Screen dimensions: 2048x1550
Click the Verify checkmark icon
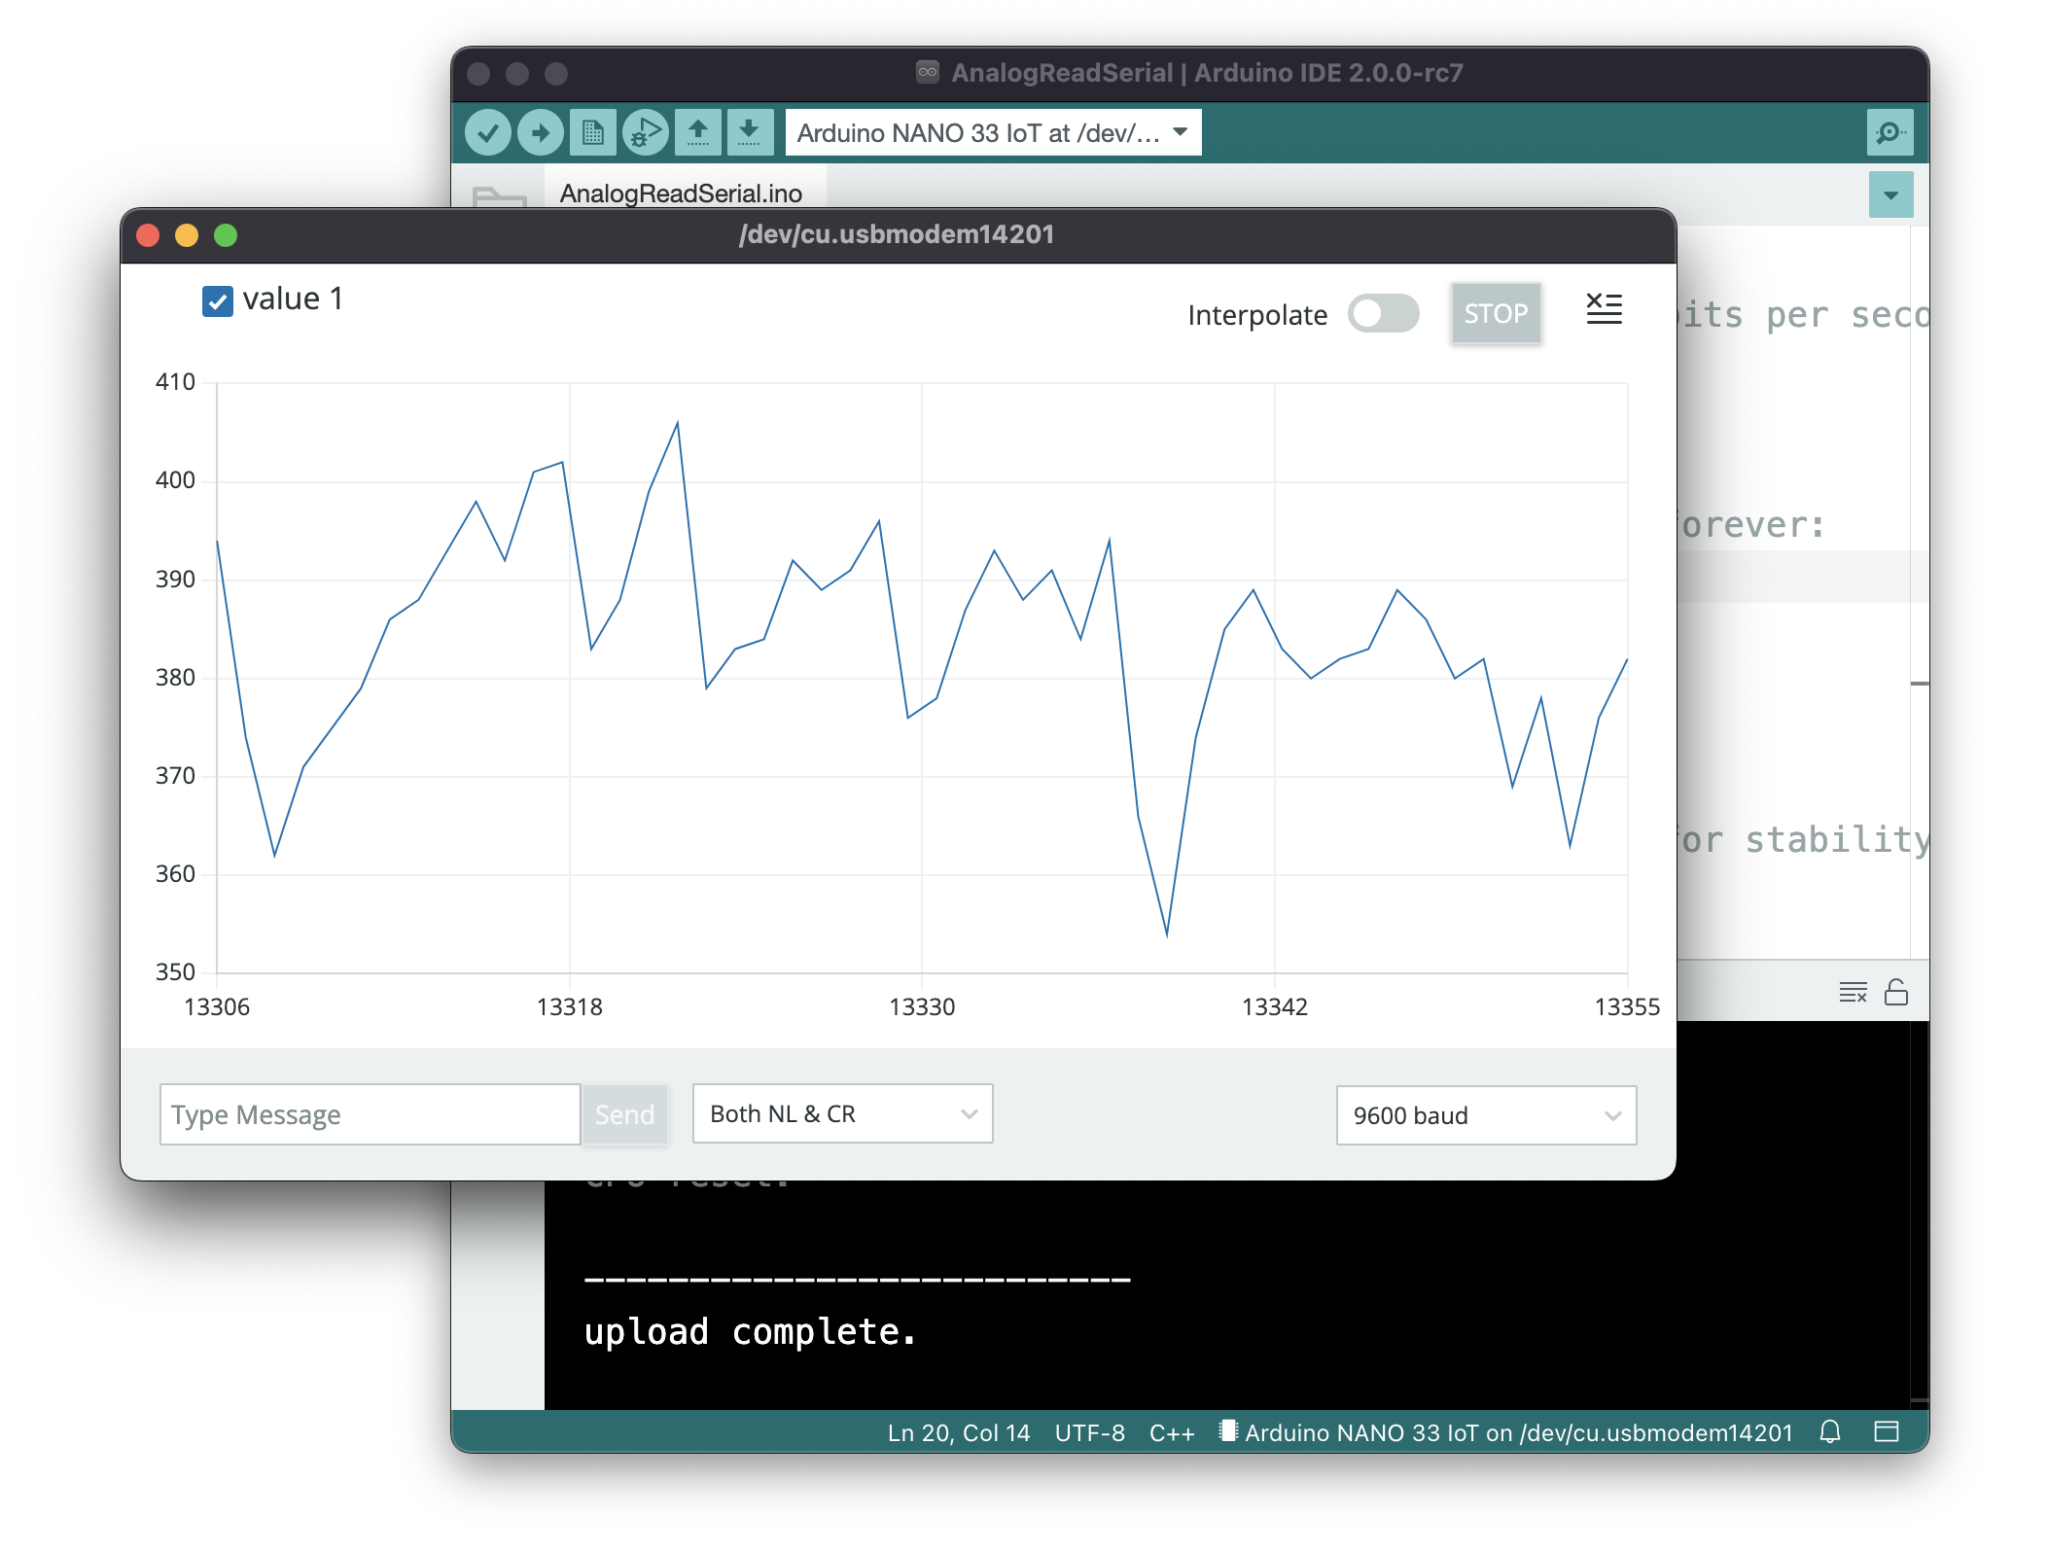(x=488, y=133)
